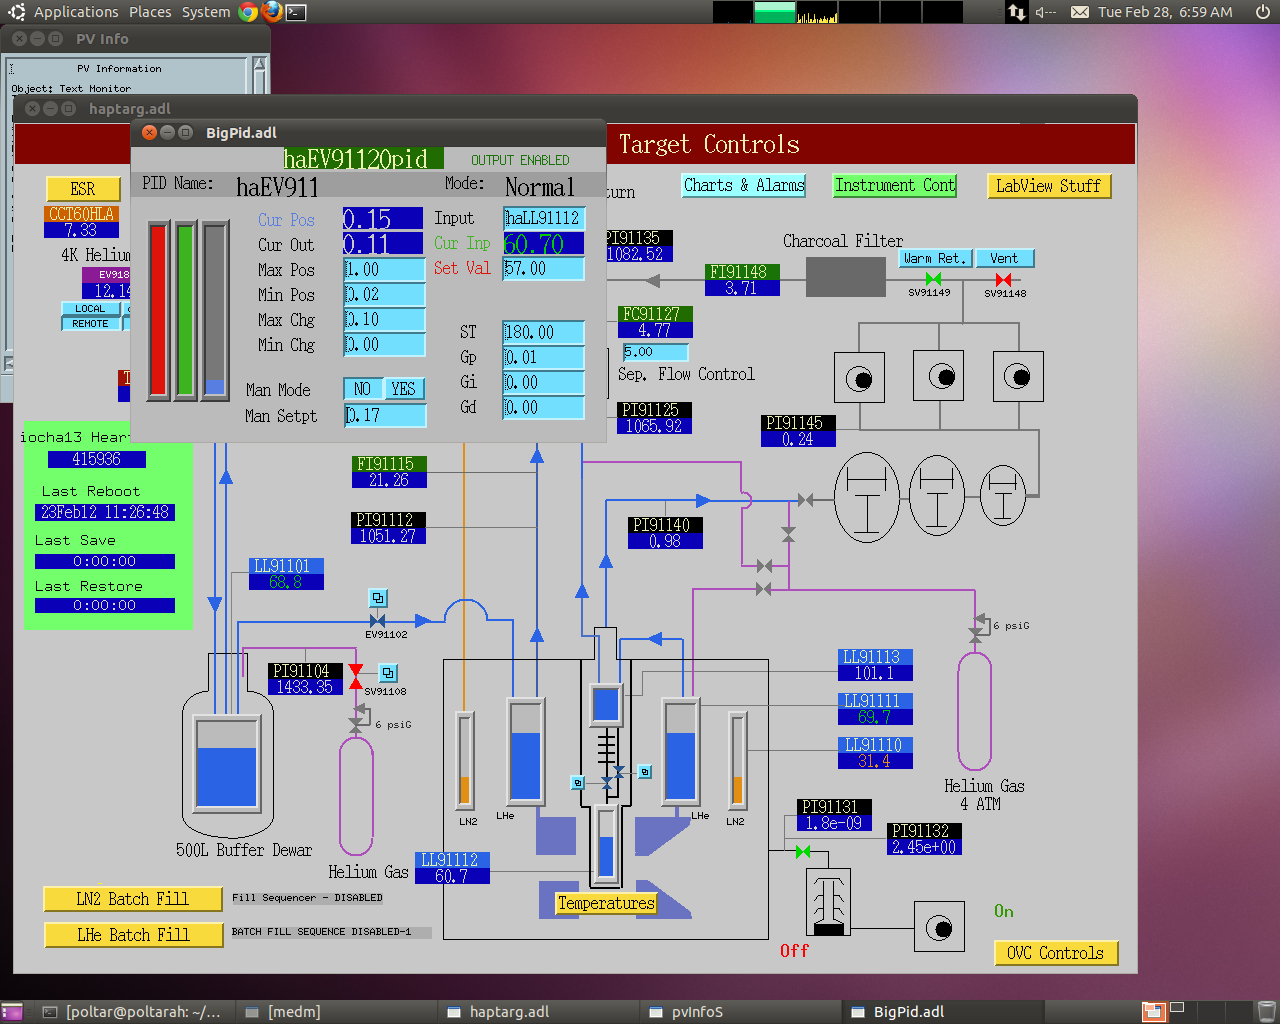Viewport: 1280px width, 1024px height.
Task: Open the System menu
Action: tap(206, 12)
